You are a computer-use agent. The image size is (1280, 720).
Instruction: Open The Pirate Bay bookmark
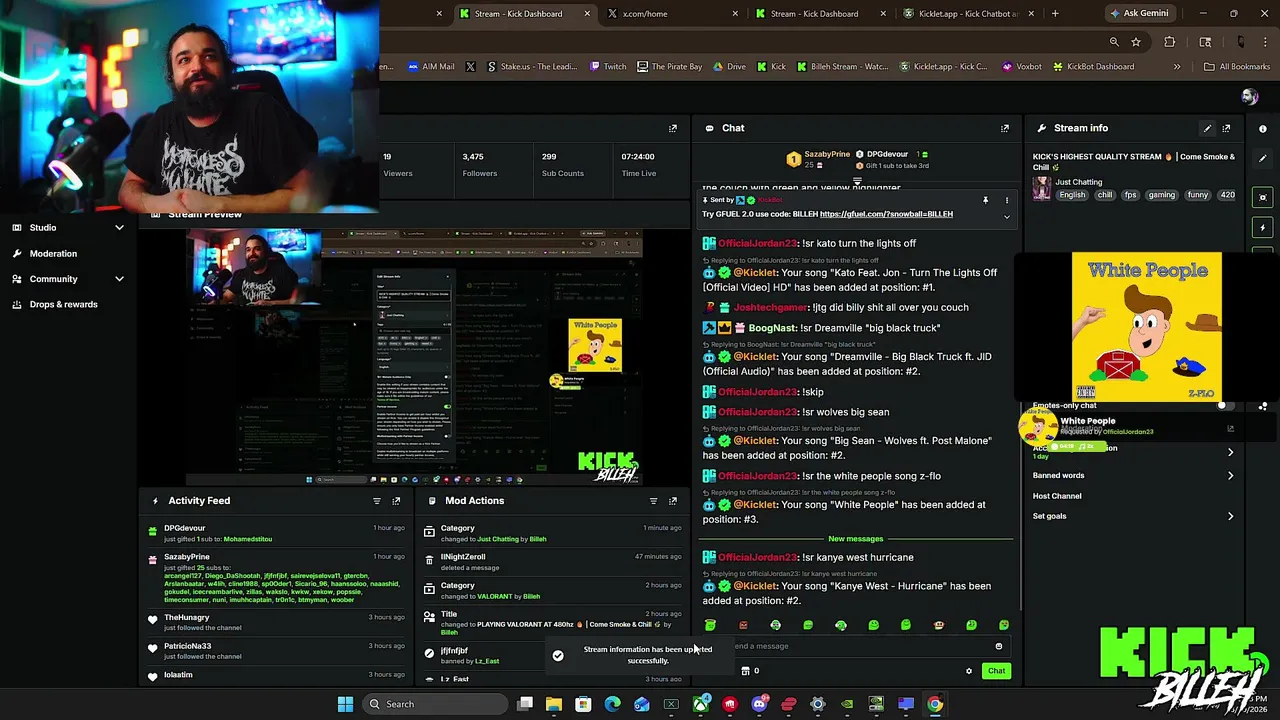click(669, 67)
